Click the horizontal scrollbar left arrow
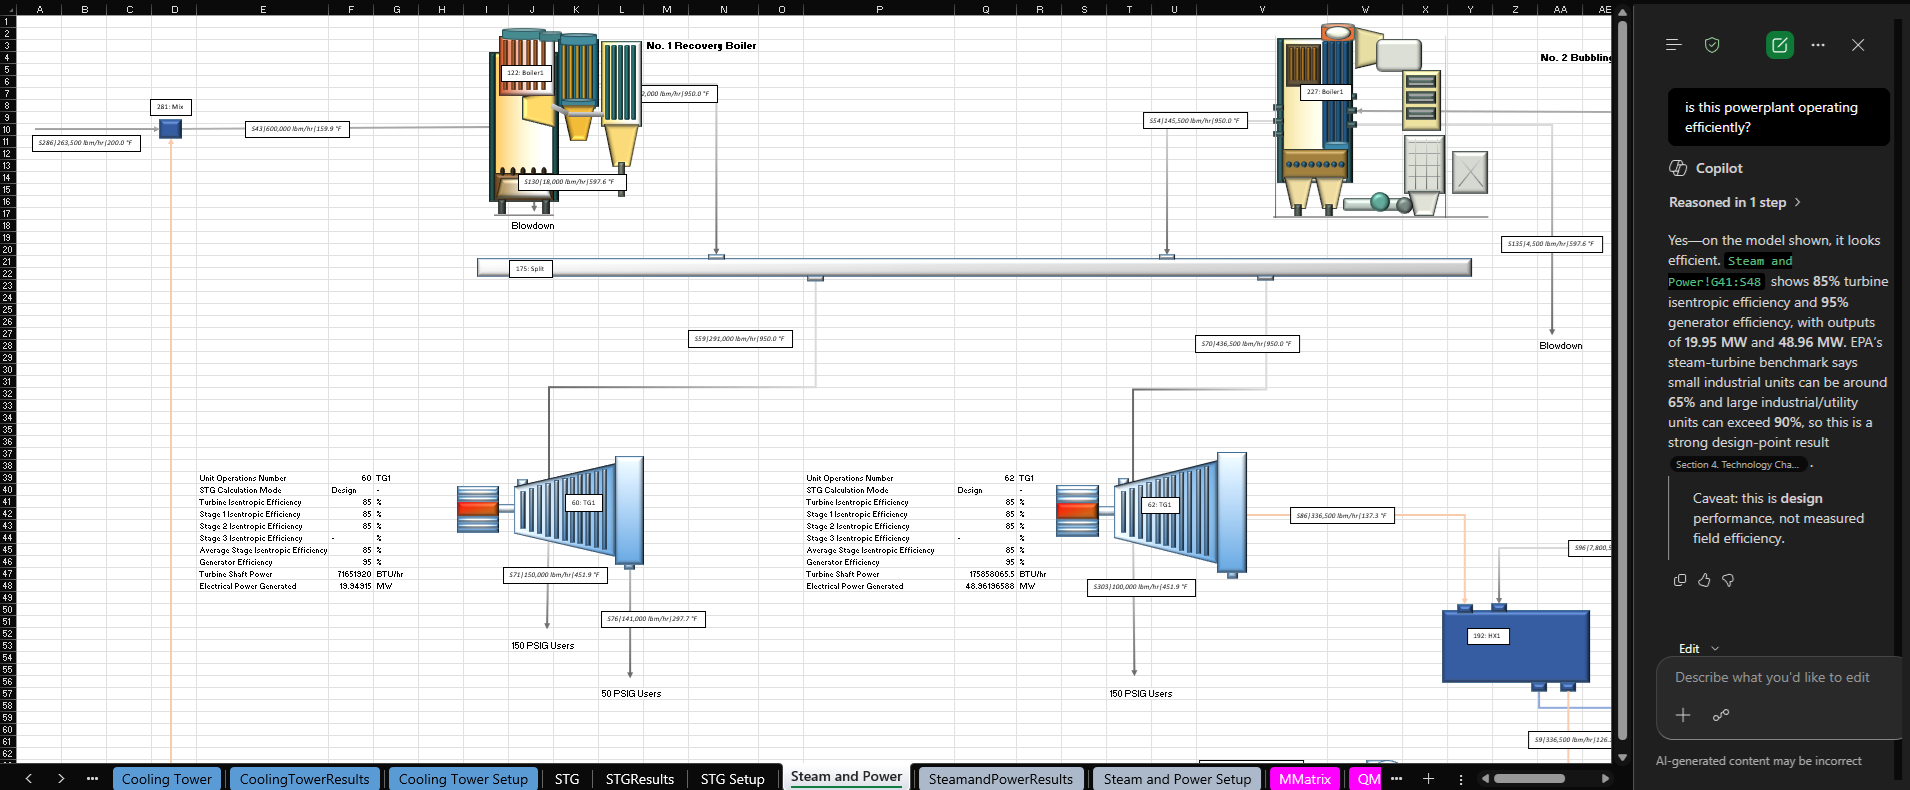 [1486, 779]
